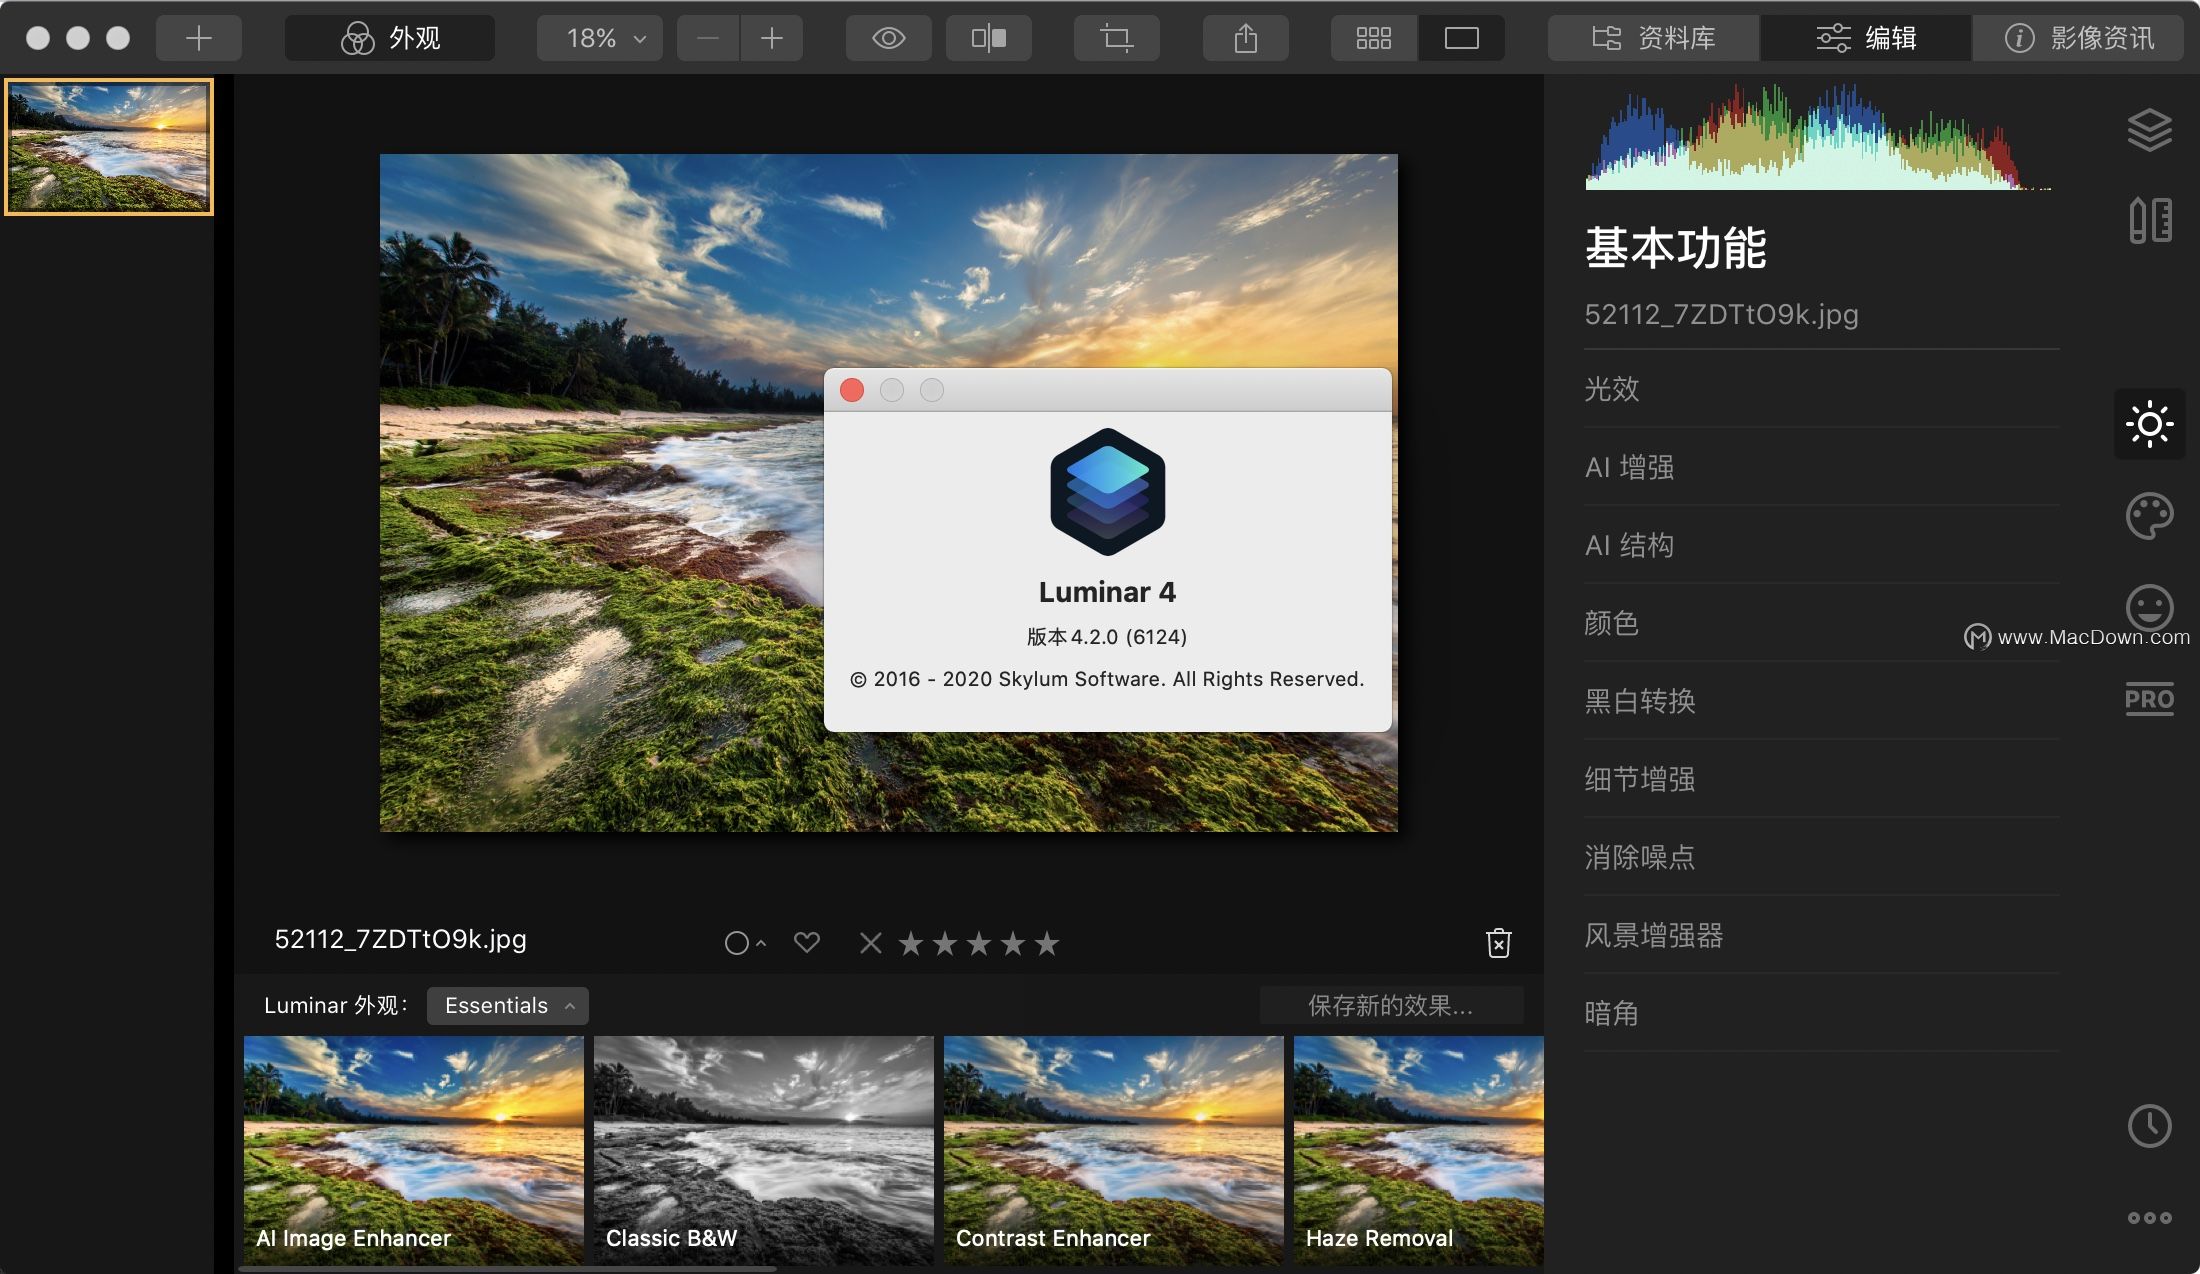Click the 版本 4.2.0 (6124) version text

click(x=1107, y=637)
